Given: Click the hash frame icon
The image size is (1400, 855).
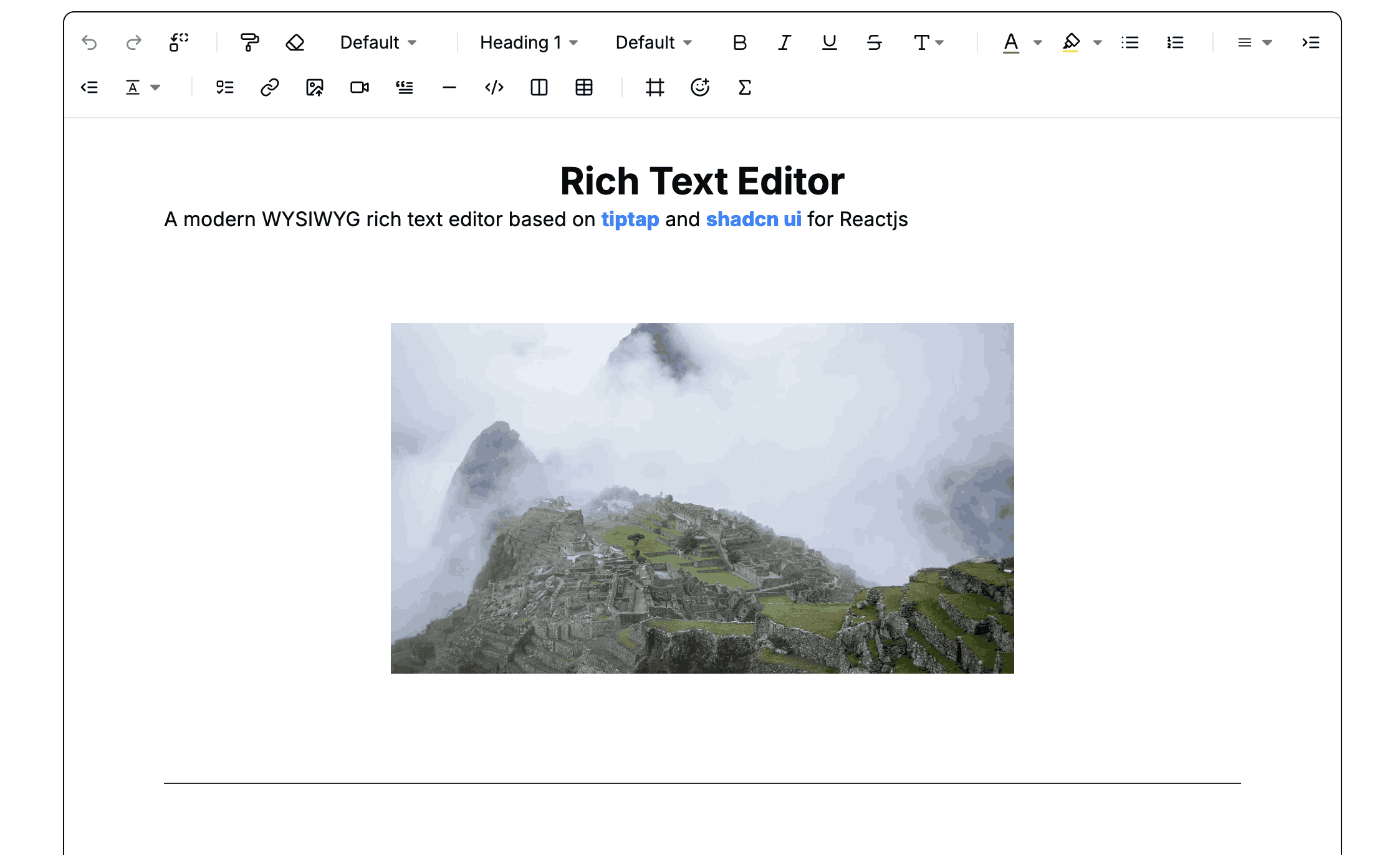Looking at the screenshot, I should pos(655,88).
